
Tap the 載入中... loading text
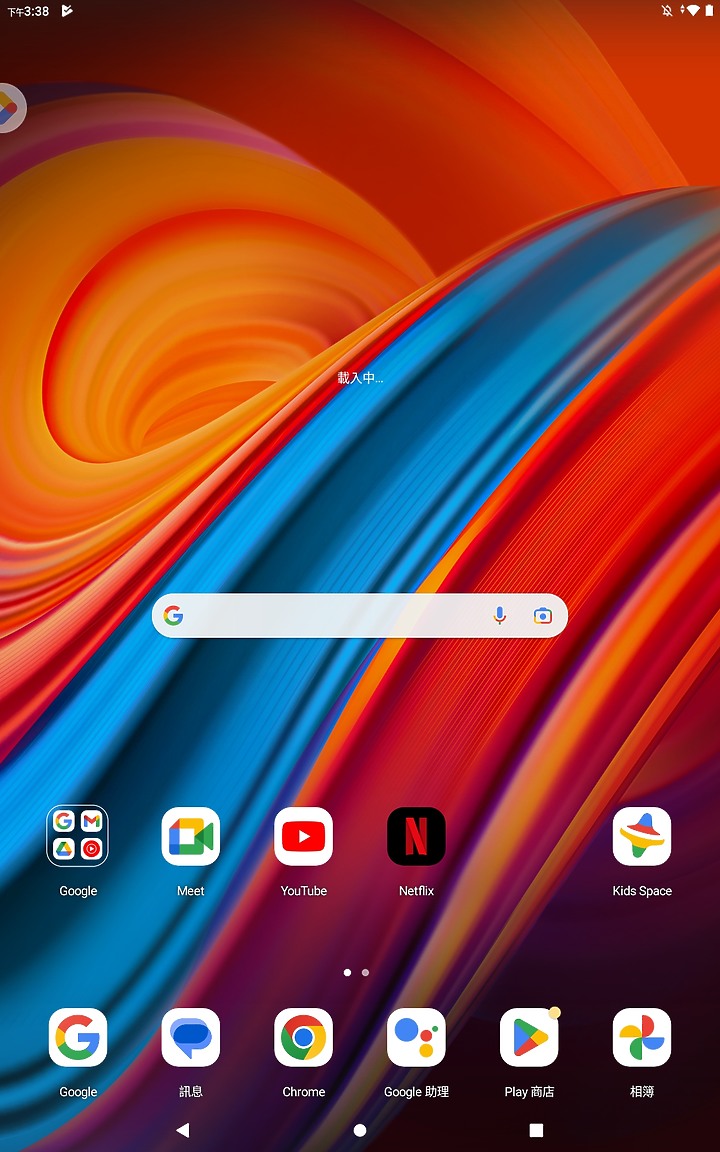360,378
